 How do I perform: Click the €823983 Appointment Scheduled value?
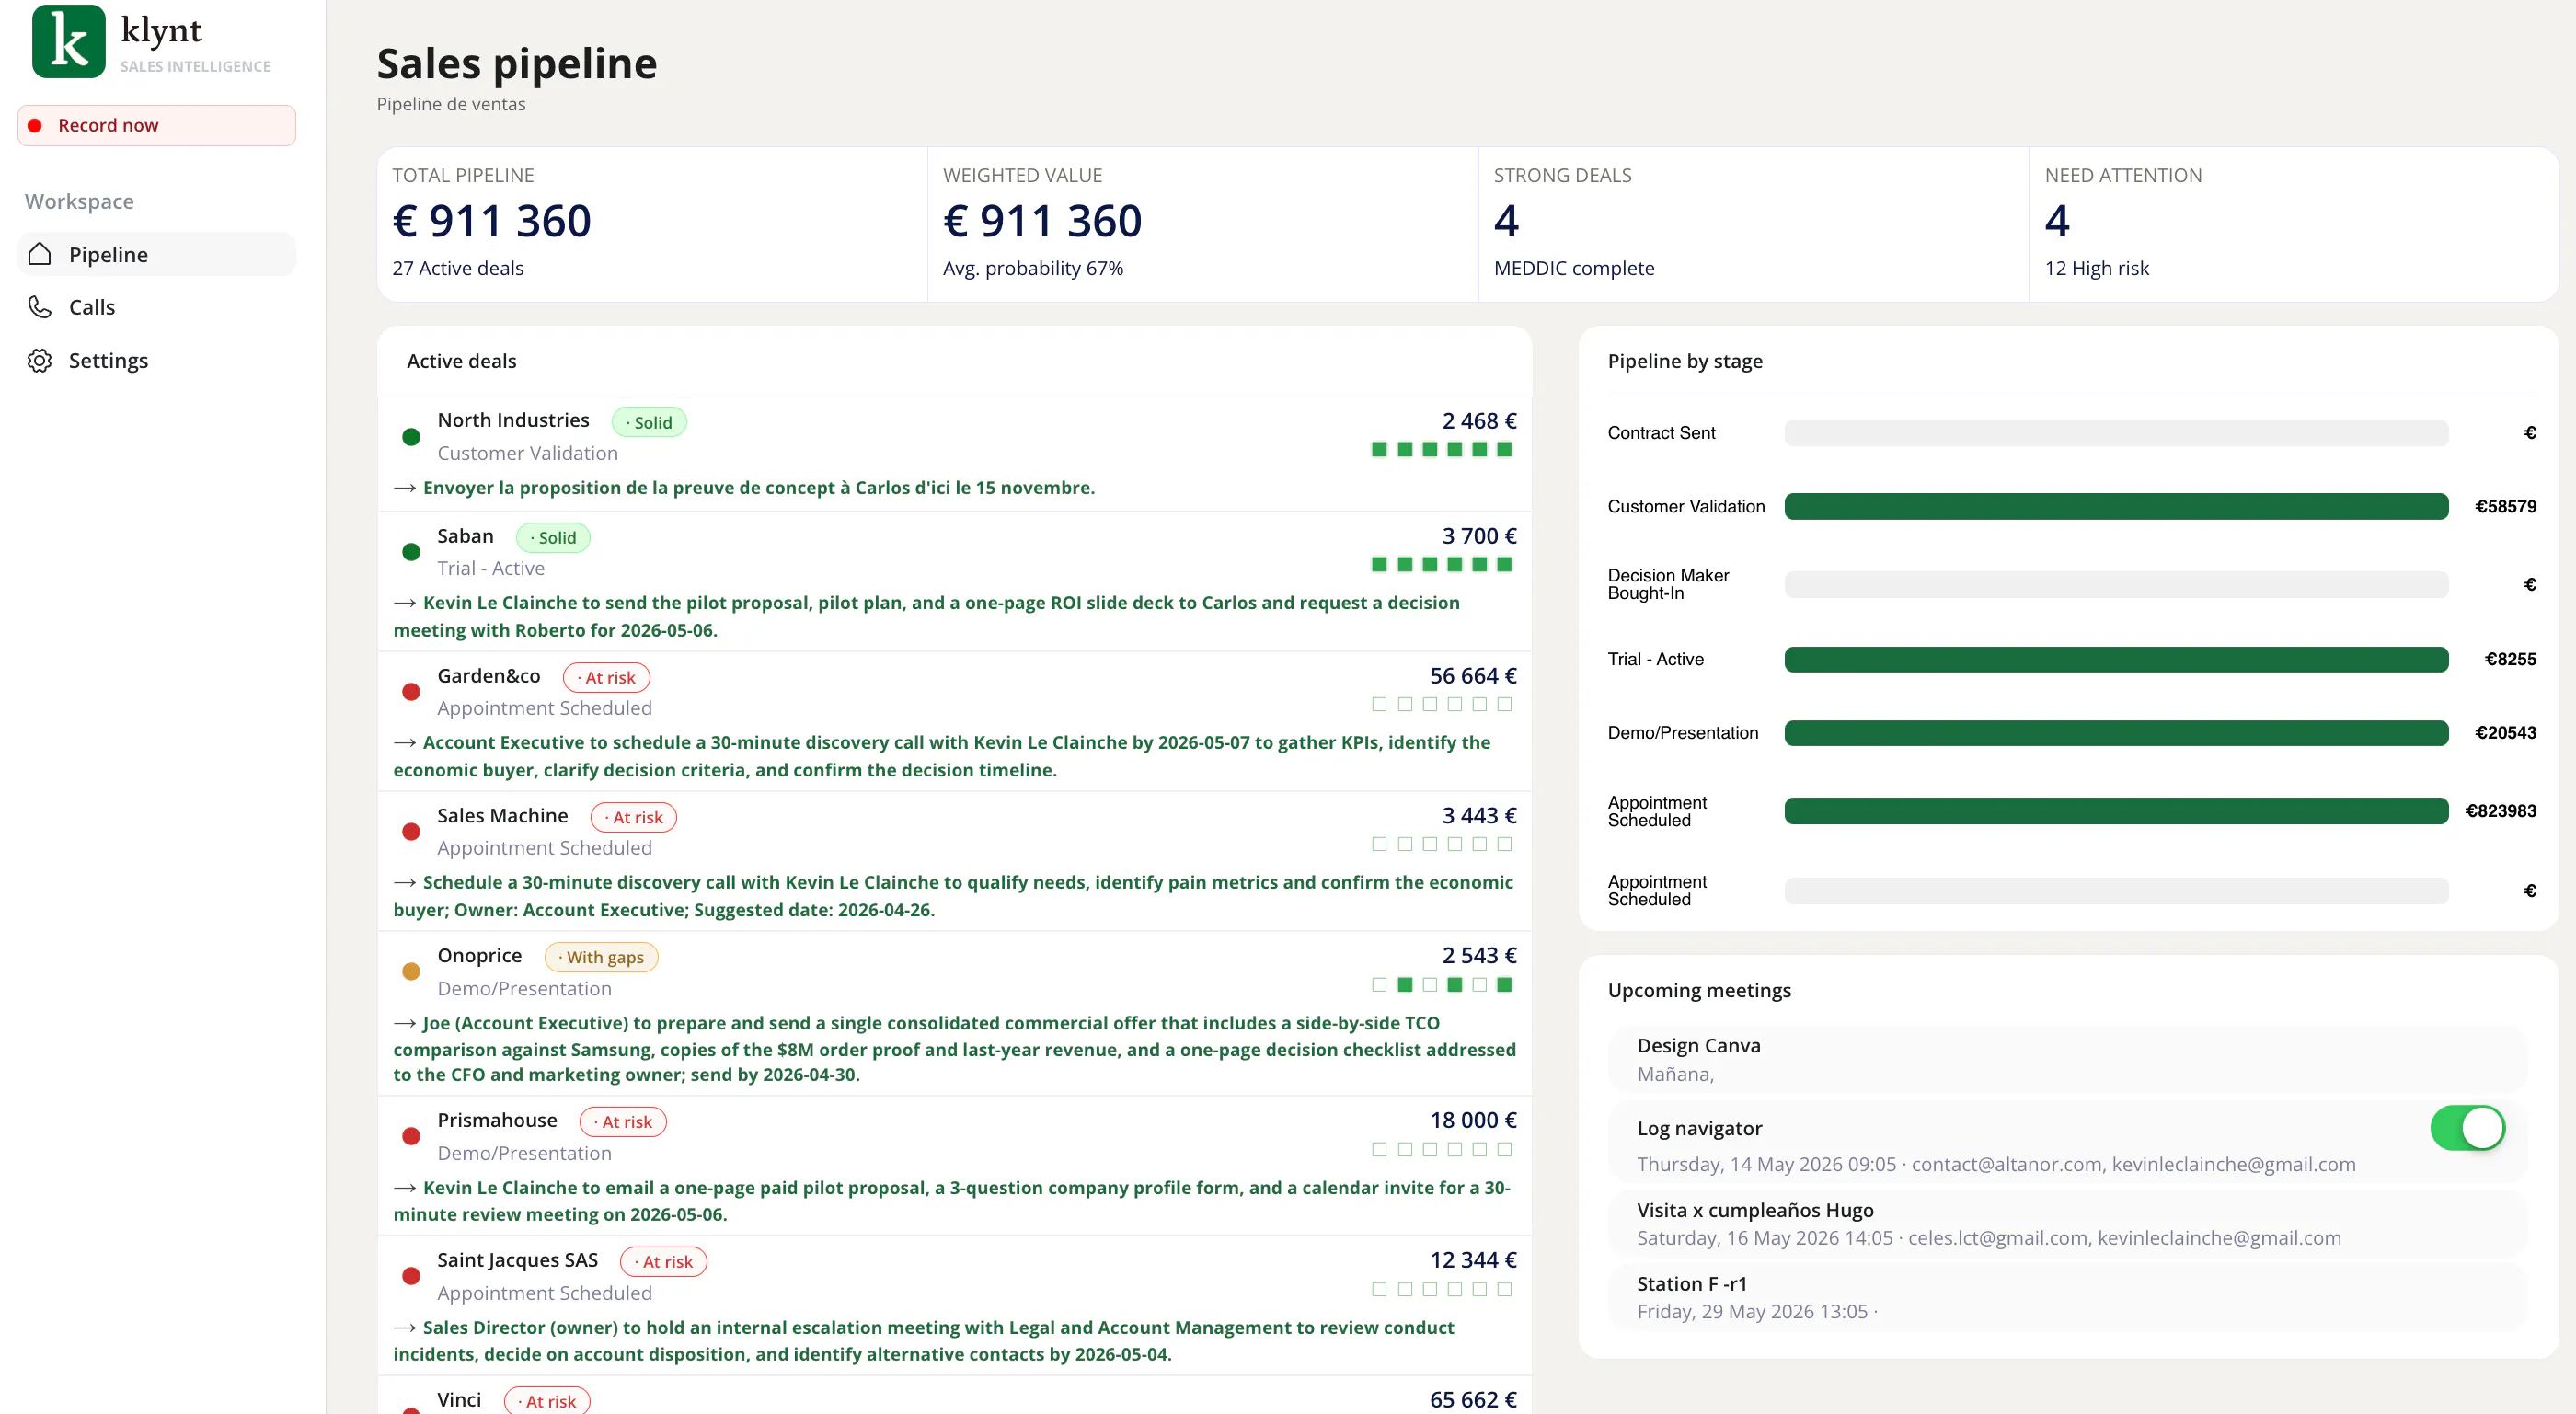[2500, 811]
